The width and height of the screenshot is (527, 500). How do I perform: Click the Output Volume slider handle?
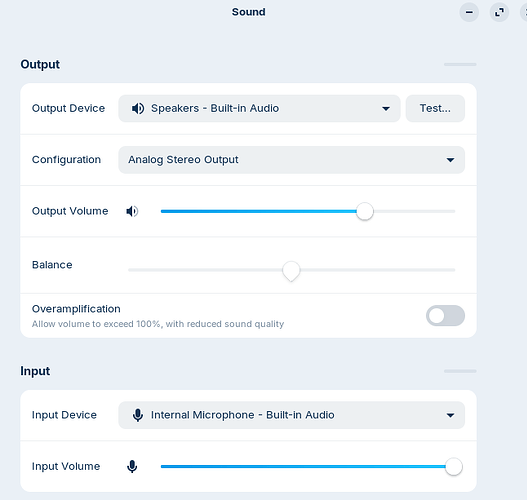(365, 211)
